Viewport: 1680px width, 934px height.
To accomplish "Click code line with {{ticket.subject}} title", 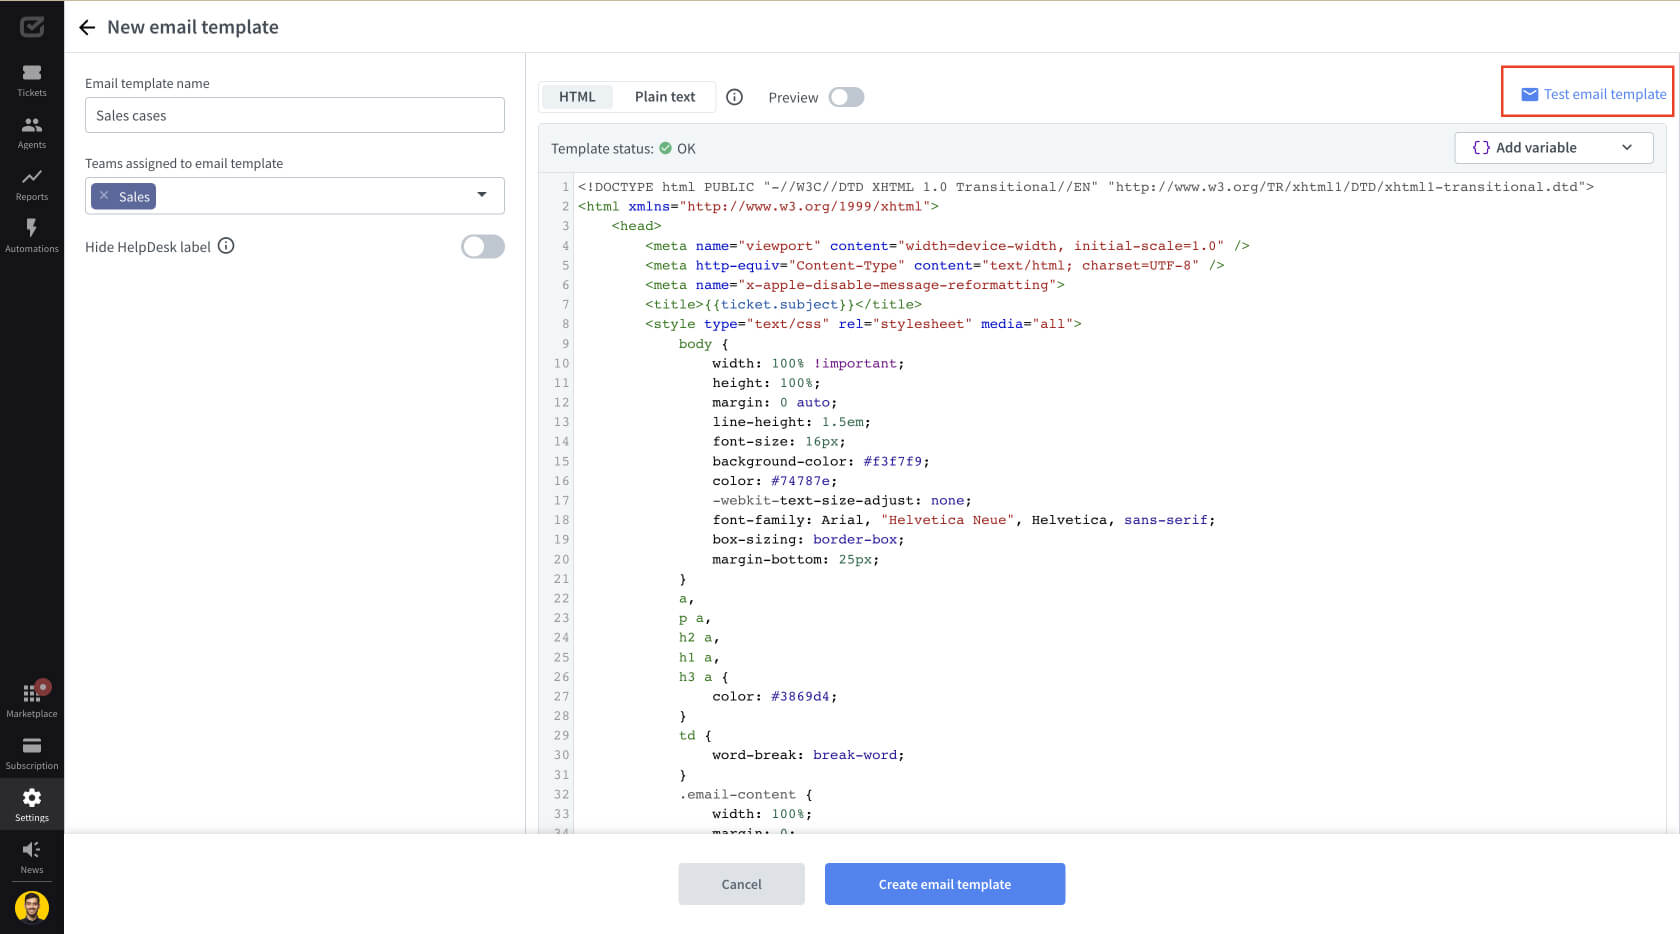I will (x=783, y=305).
